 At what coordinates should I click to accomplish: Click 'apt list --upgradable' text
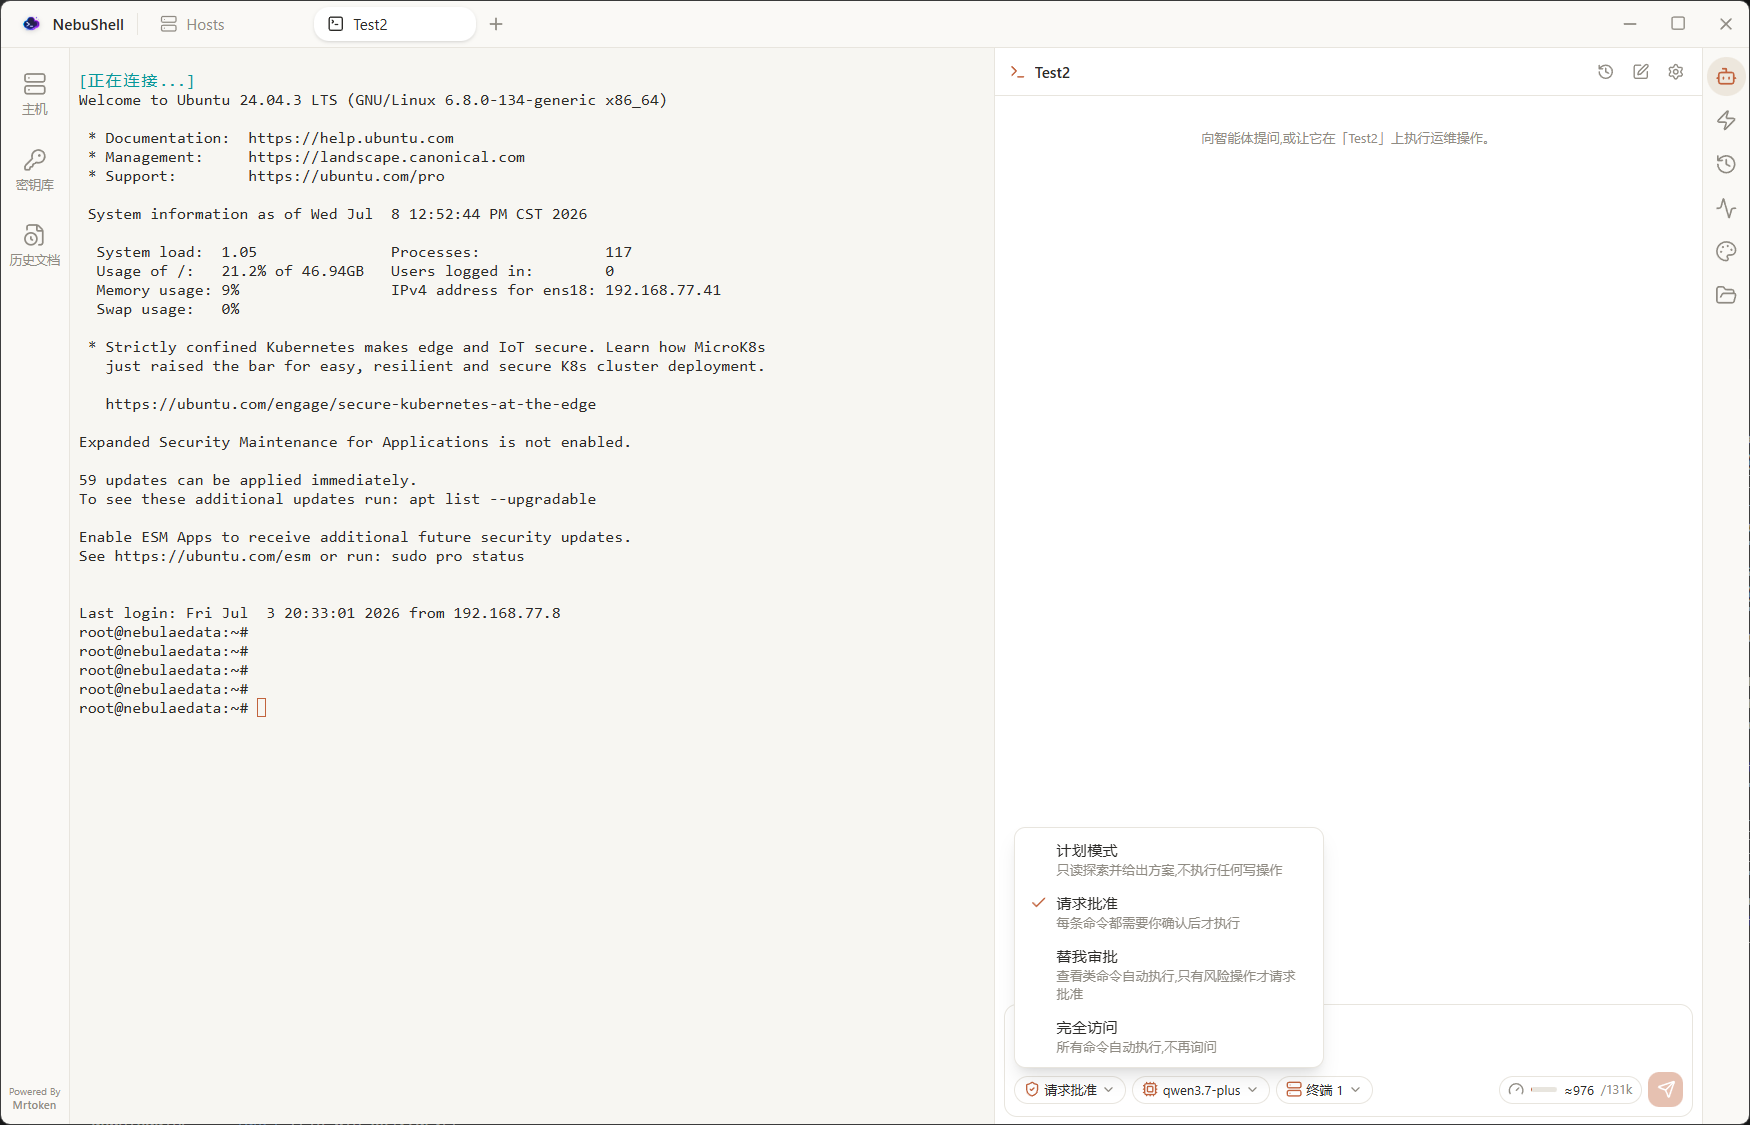[x=502, y=499]
